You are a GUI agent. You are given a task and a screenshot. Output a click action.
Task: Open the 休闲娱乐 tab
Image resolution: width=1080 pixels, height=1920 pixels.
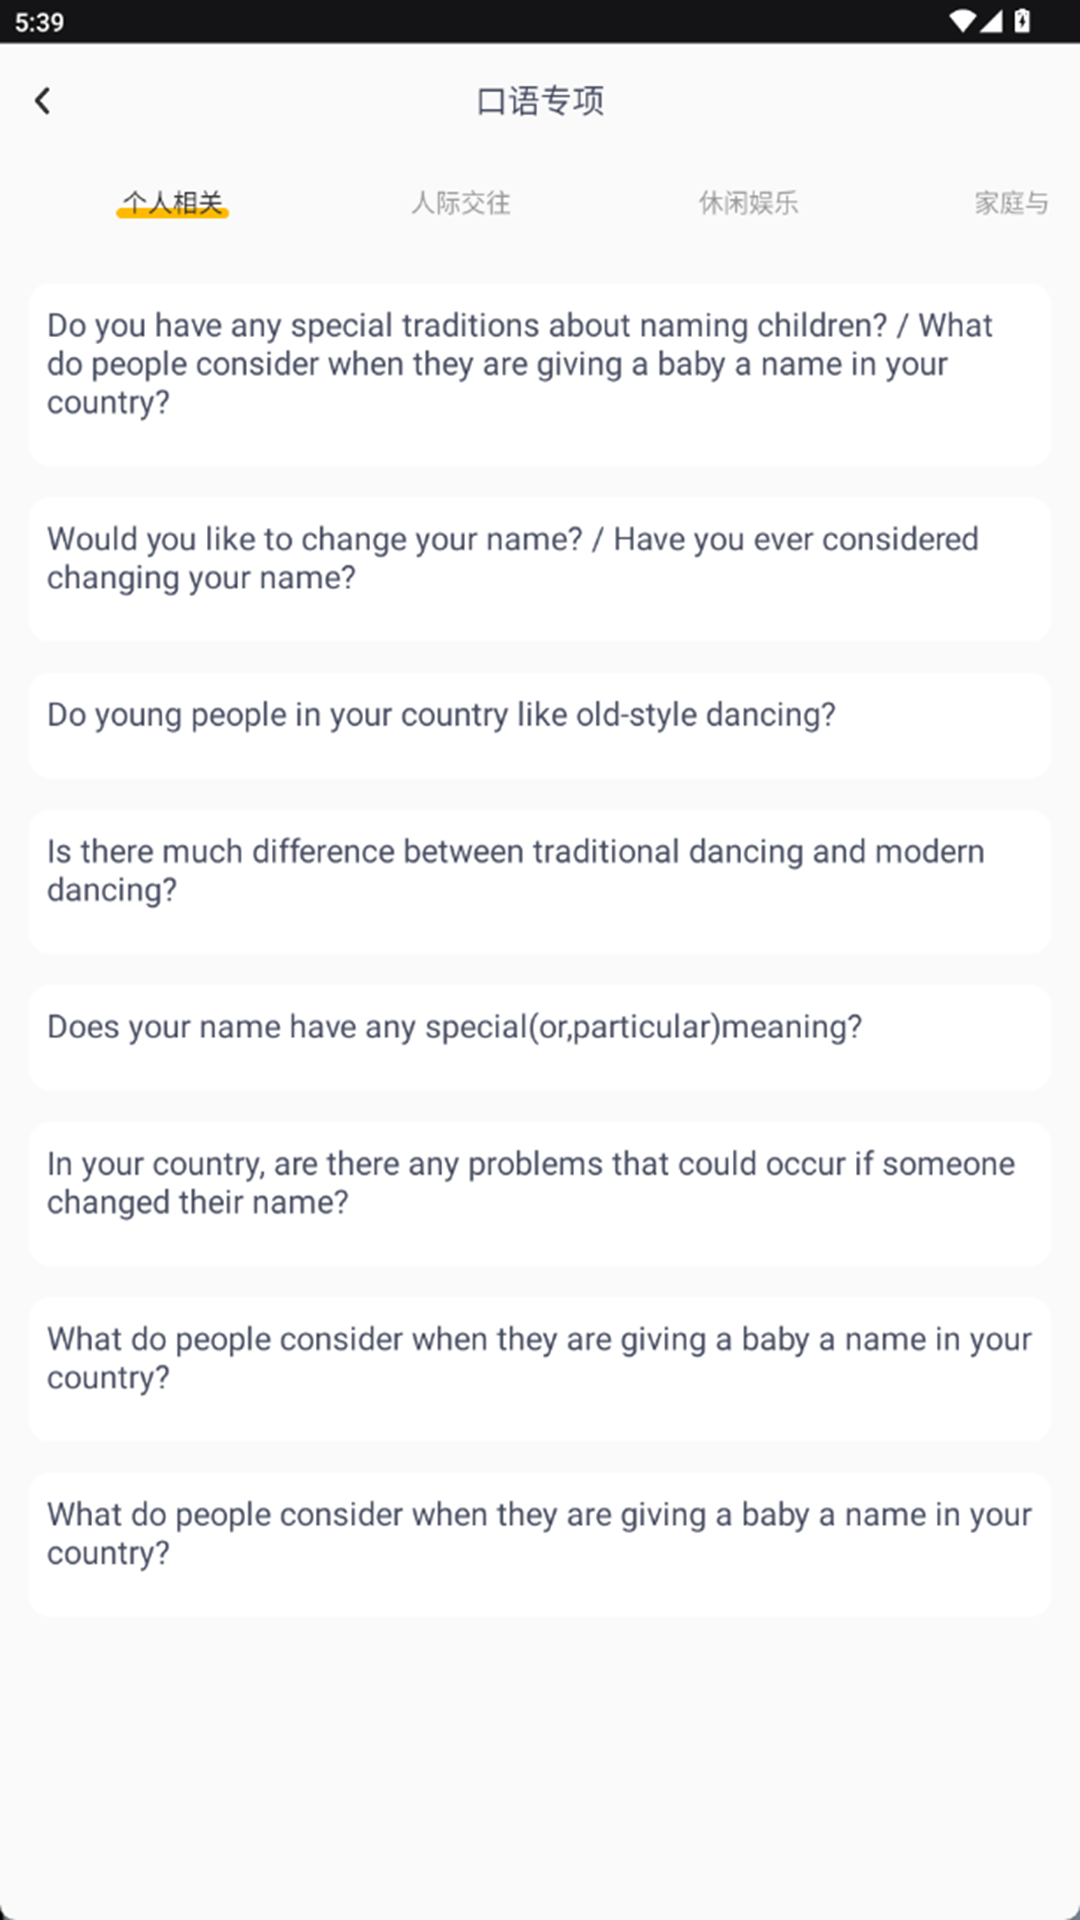pyautogui.click(x=748, y=203)
